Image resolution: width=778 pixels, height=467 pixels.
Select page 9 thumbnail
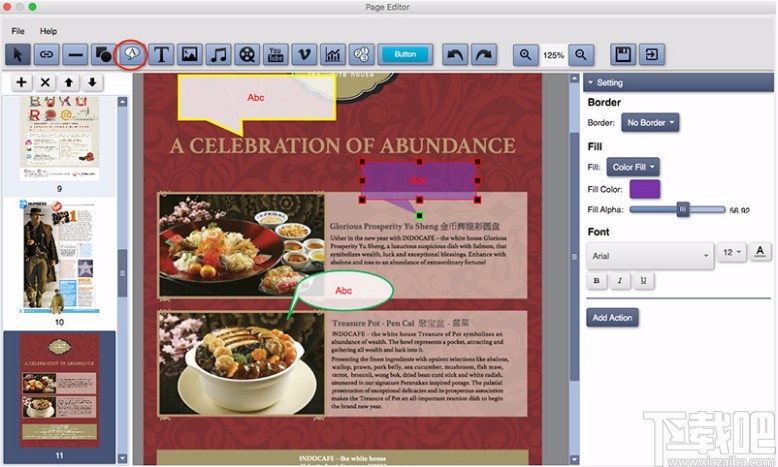(x=60, y=138)
